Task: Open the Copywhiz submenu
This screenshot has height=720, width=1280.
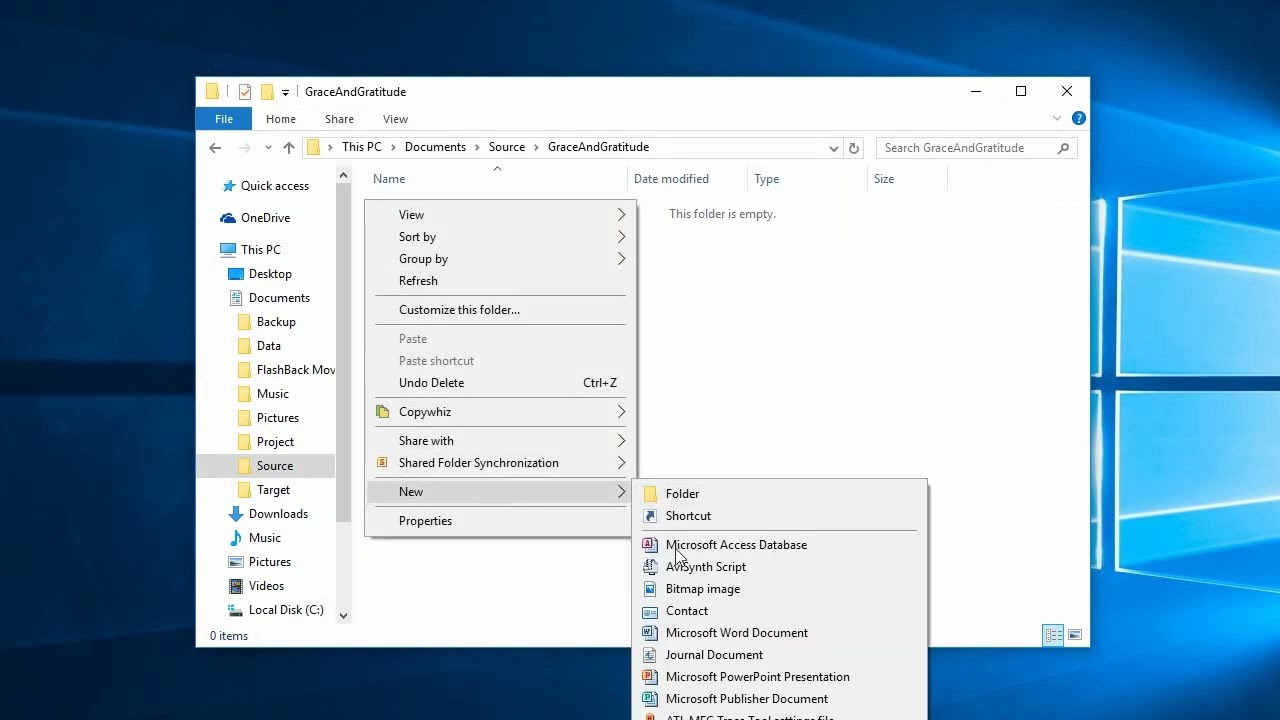Action: 500,412
